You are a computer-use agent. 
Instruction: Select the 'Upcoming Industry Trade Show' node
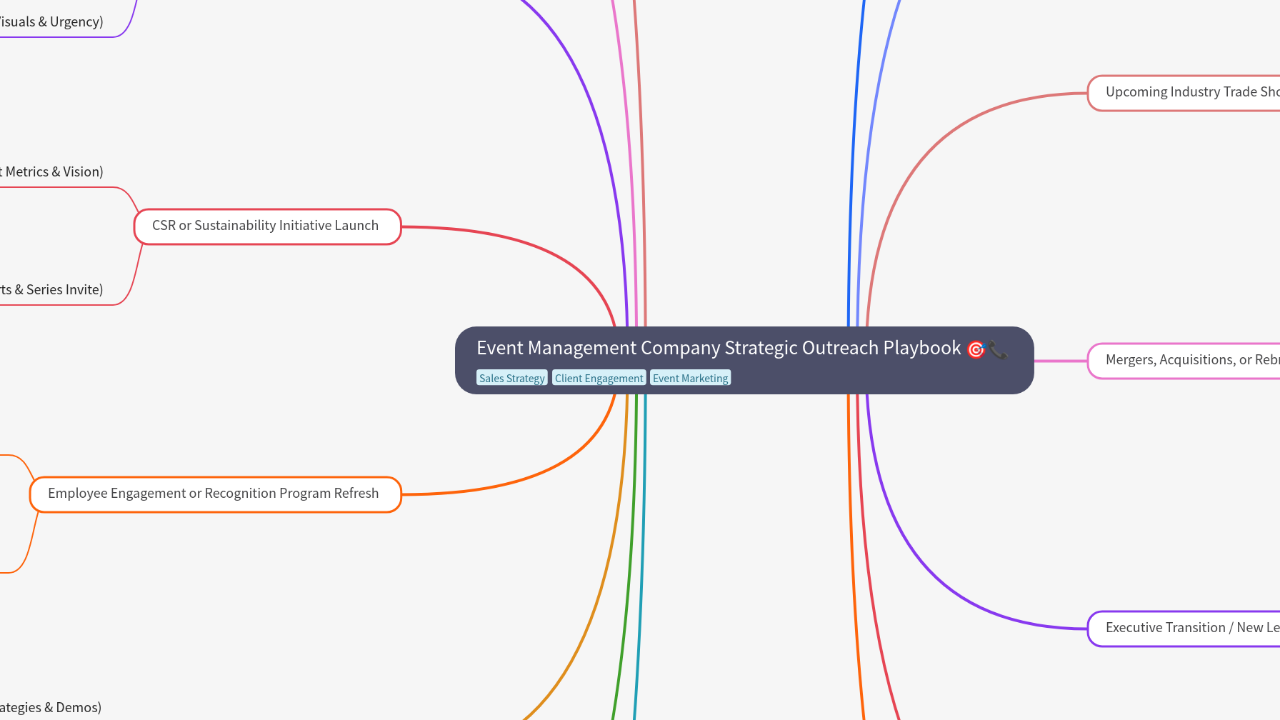(x=1190, y=92)
